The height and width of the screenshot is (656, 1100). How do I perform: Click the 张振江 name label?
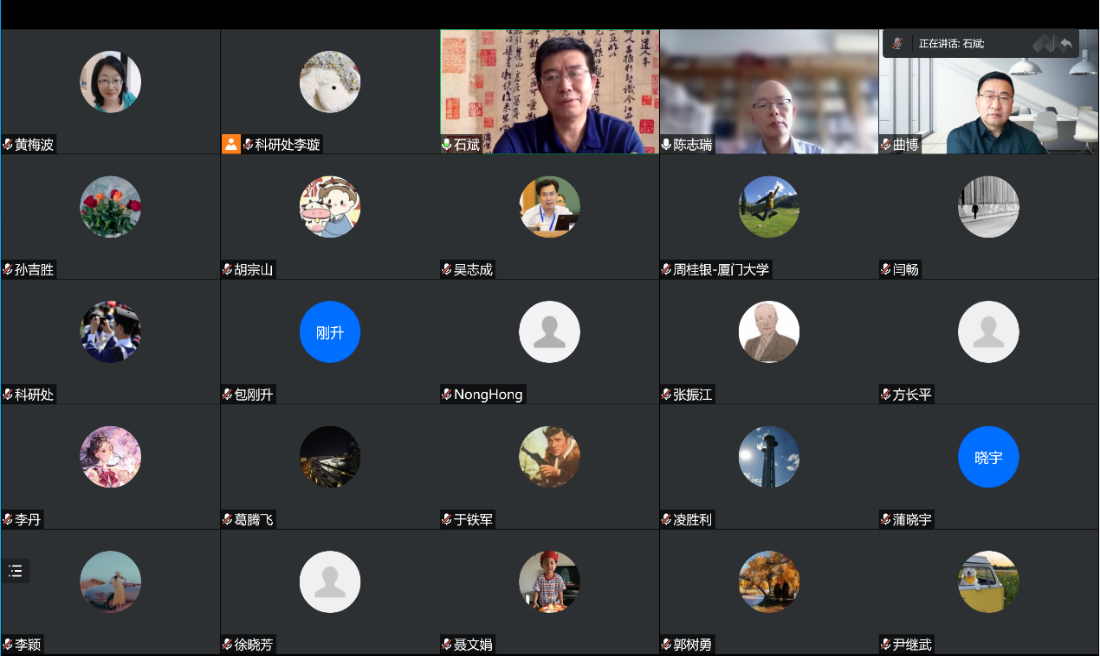coord(693,395)
